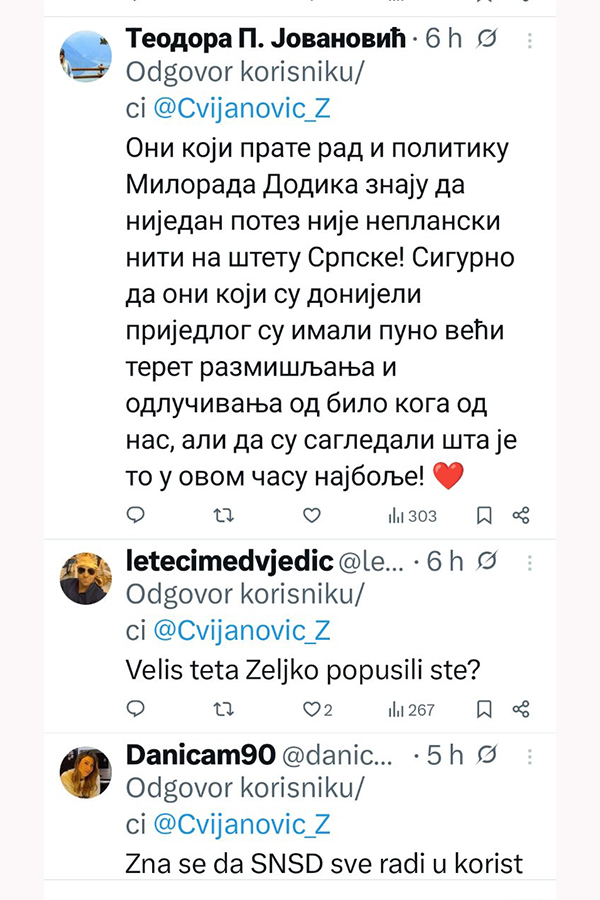
Task: Share letecimedvjedic's tweet
Action: coord(520,709)
